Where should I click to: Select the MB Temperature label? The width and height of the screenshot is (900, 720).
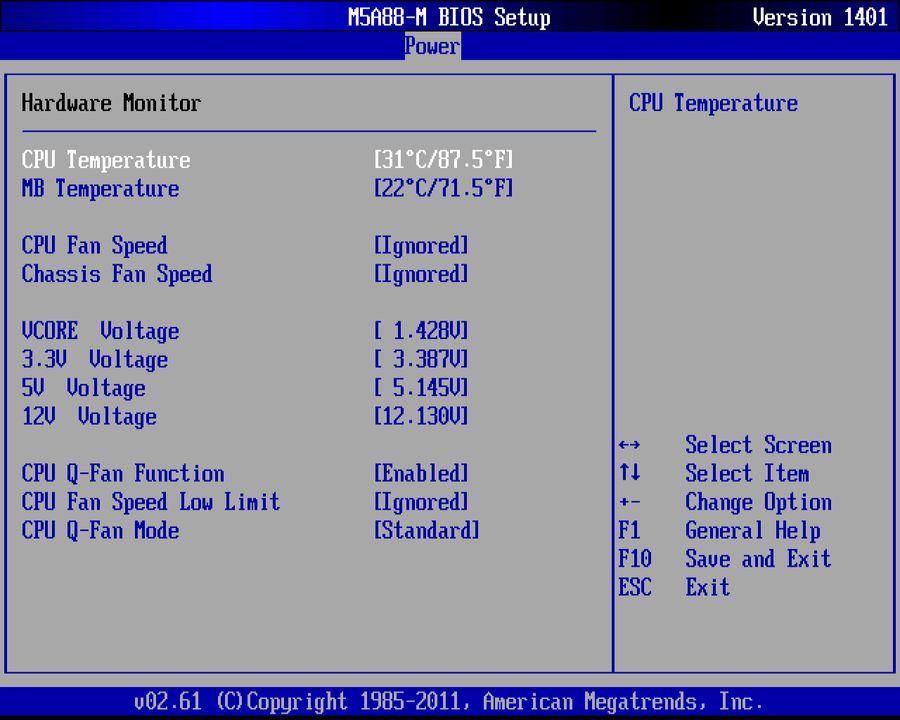pos(100,188)
